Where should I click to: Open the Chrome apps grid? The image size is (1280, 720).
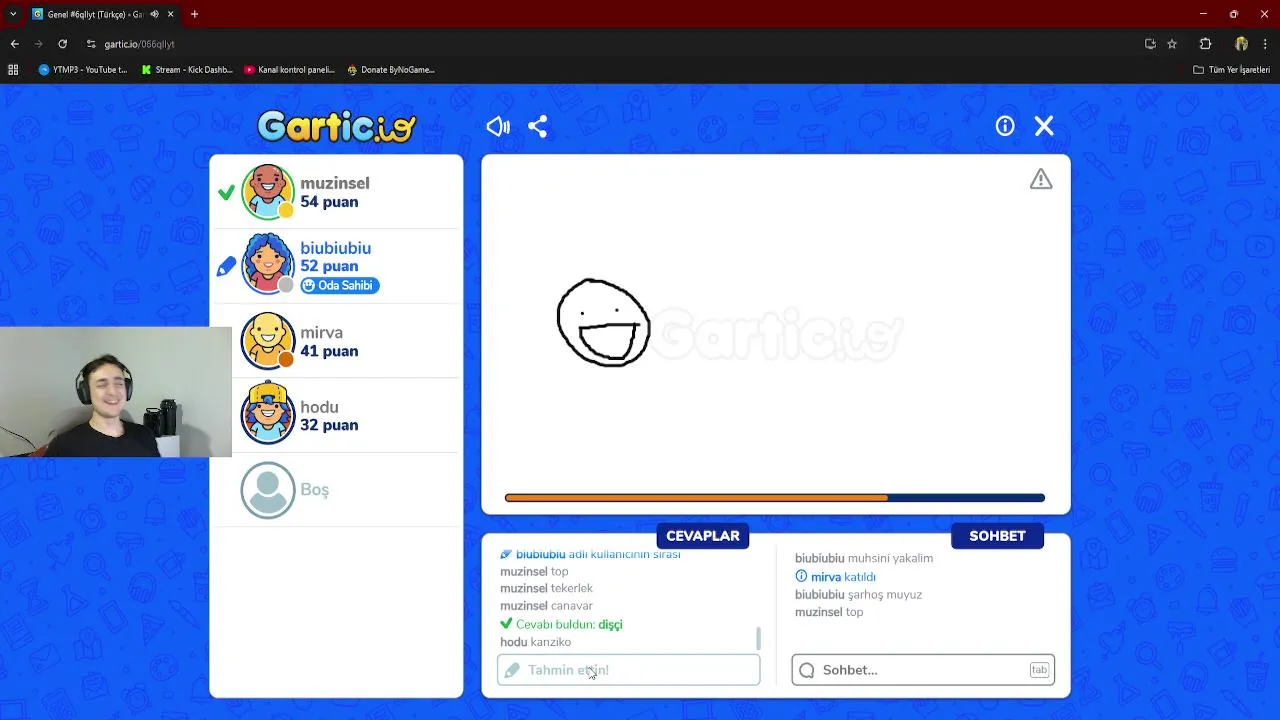pos(13,70)
